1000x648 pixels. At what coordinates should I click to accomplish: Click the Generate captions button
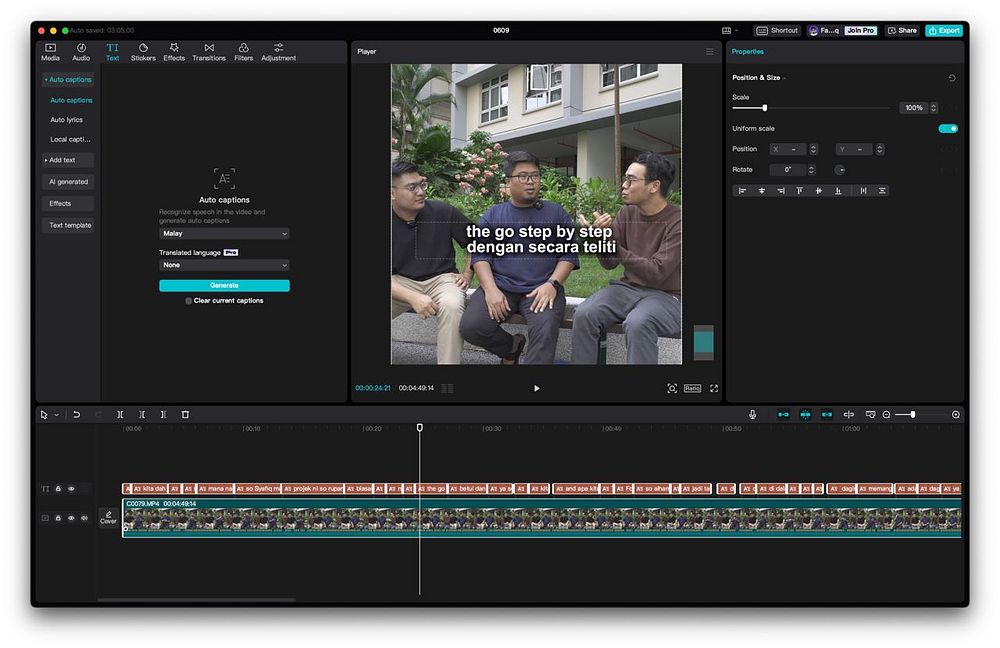(224, 286)
